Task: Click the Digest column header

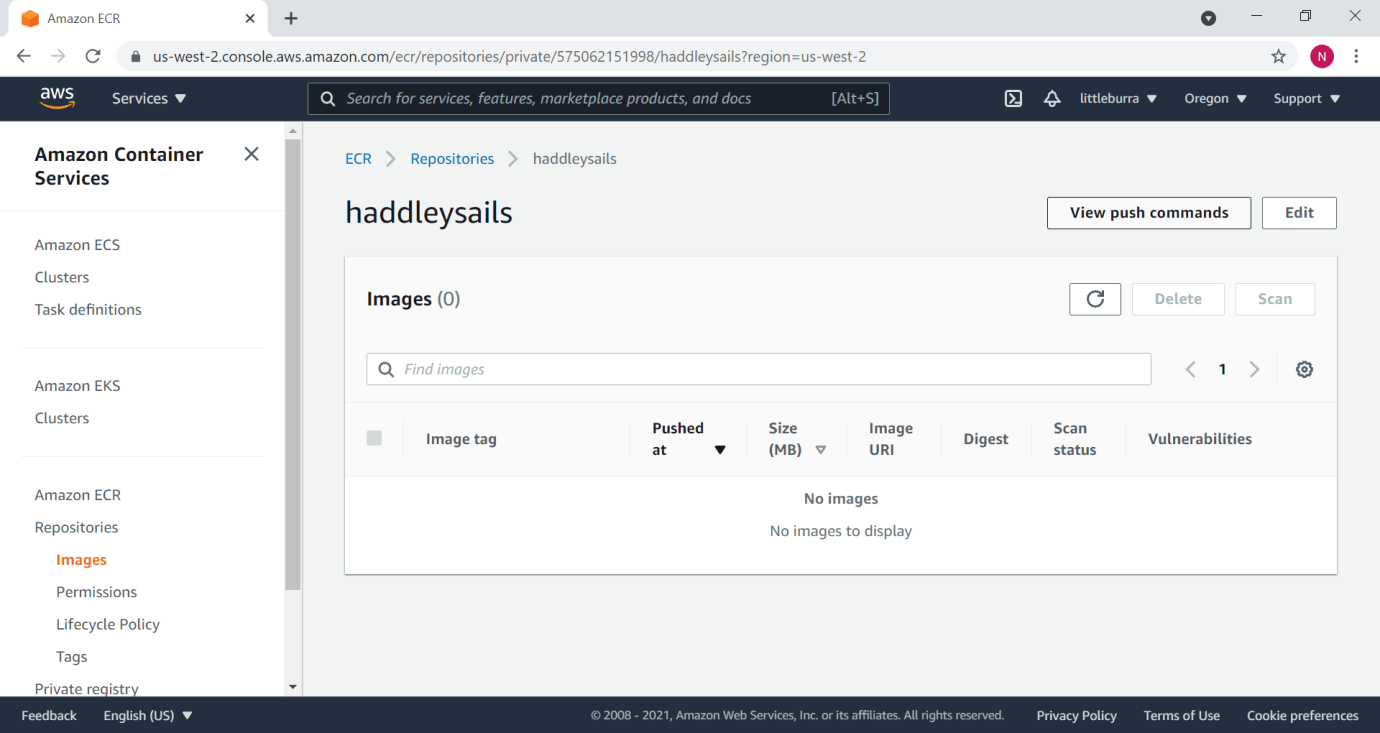Action: pos(986,439)
